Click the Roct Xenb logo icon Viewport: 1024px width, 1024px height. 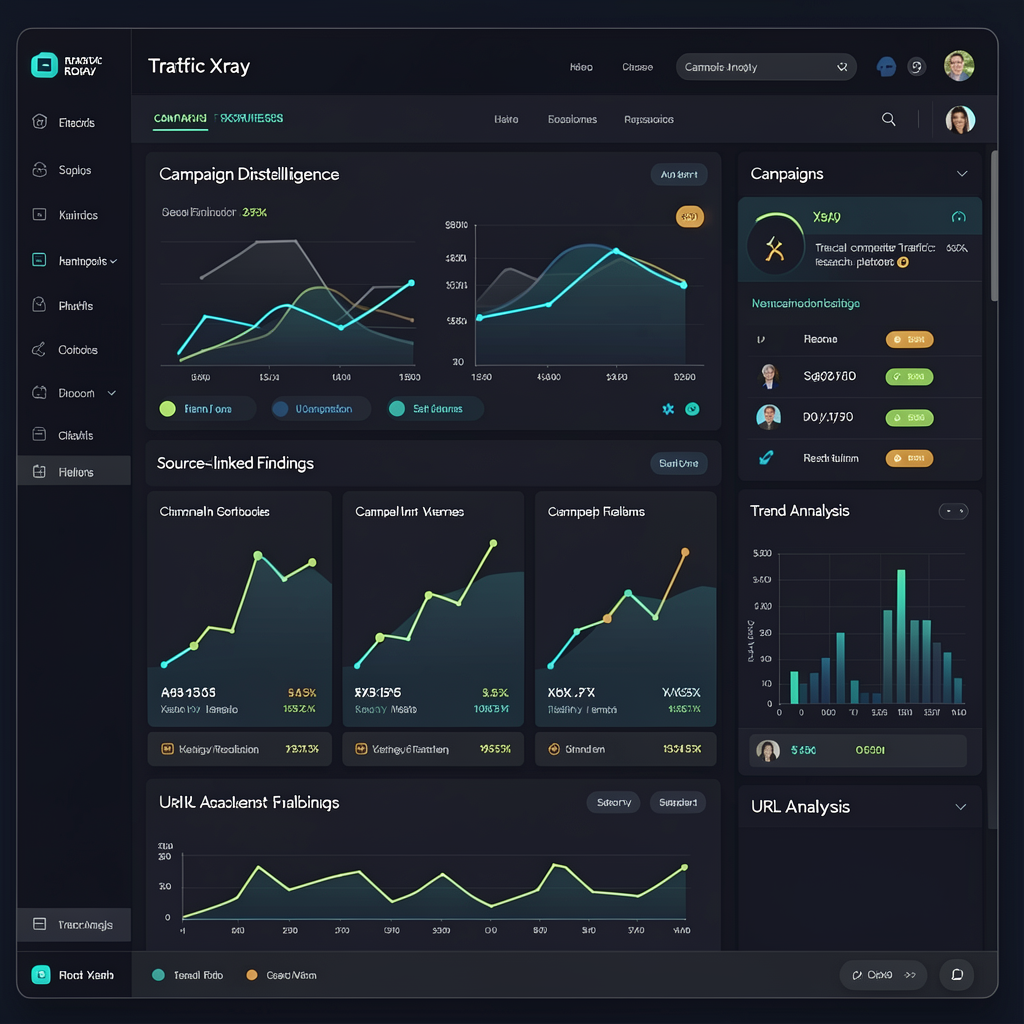tap(40, 974)
